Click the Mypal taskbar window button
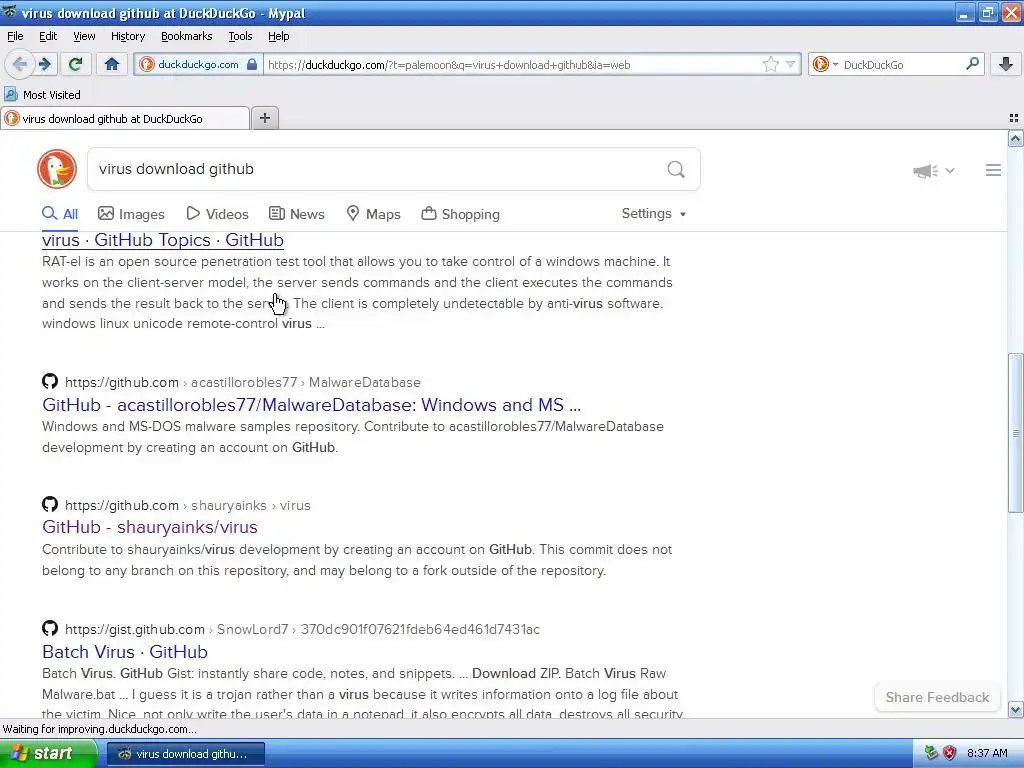The width and height of the screenshot is (1024, 768). pyautogui.click(x=185, y=754)
